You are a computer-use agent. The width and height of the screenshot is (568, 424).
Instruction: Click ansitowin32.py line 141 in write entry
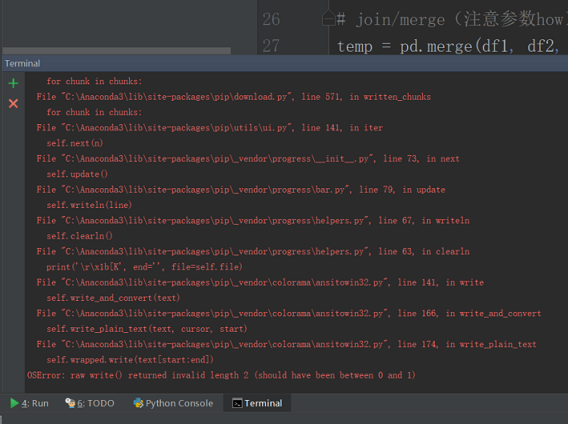[260, 282]
